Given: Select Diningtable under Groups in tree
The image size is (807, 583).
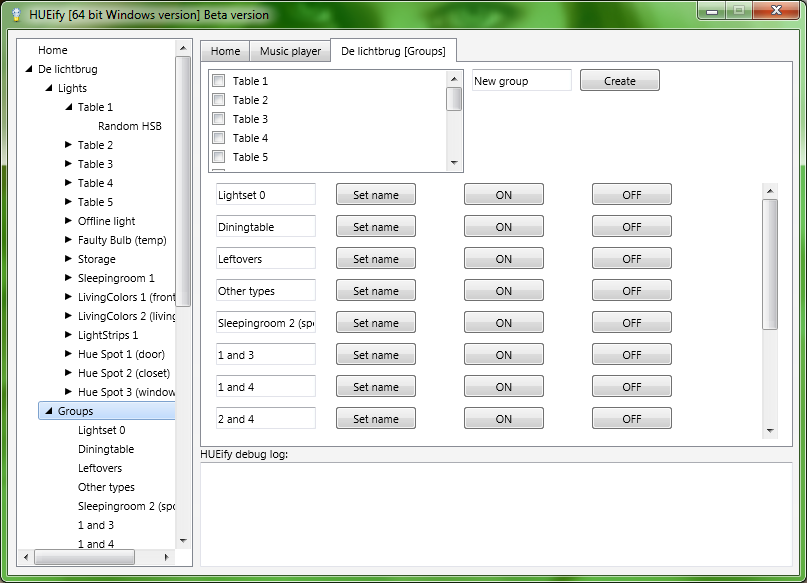Looking at the screenshot, I should coord(106,449).
